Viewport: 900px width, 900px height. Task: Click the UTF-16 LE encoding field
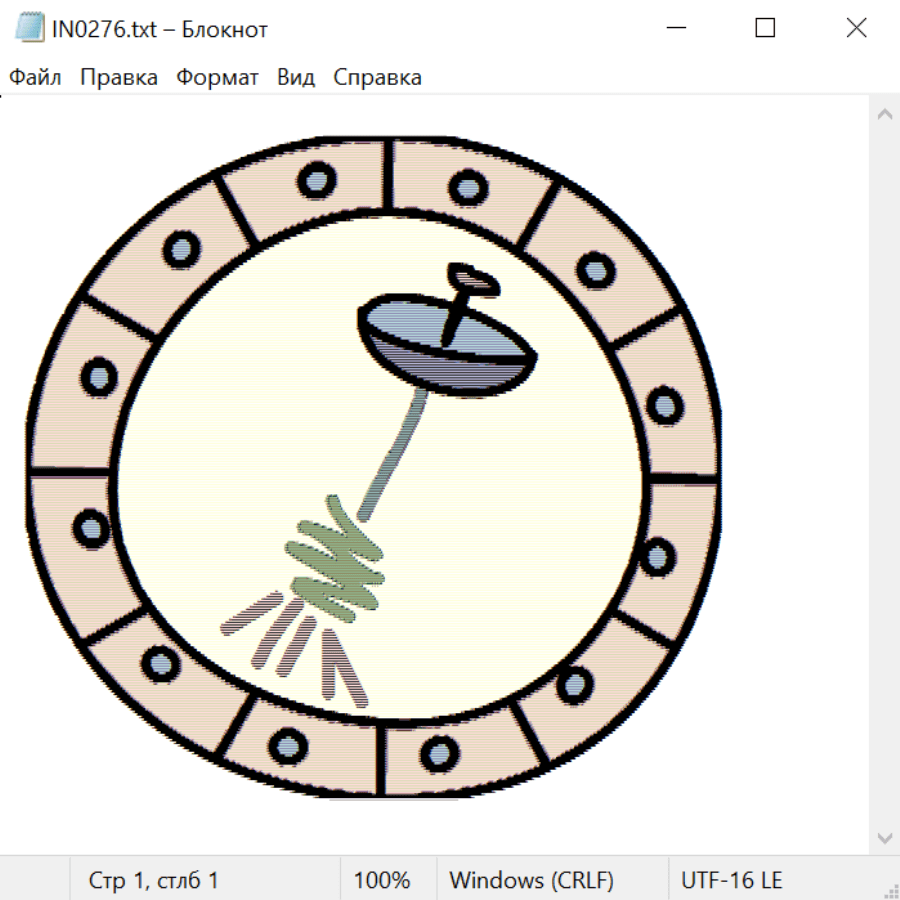click(731, 881)
